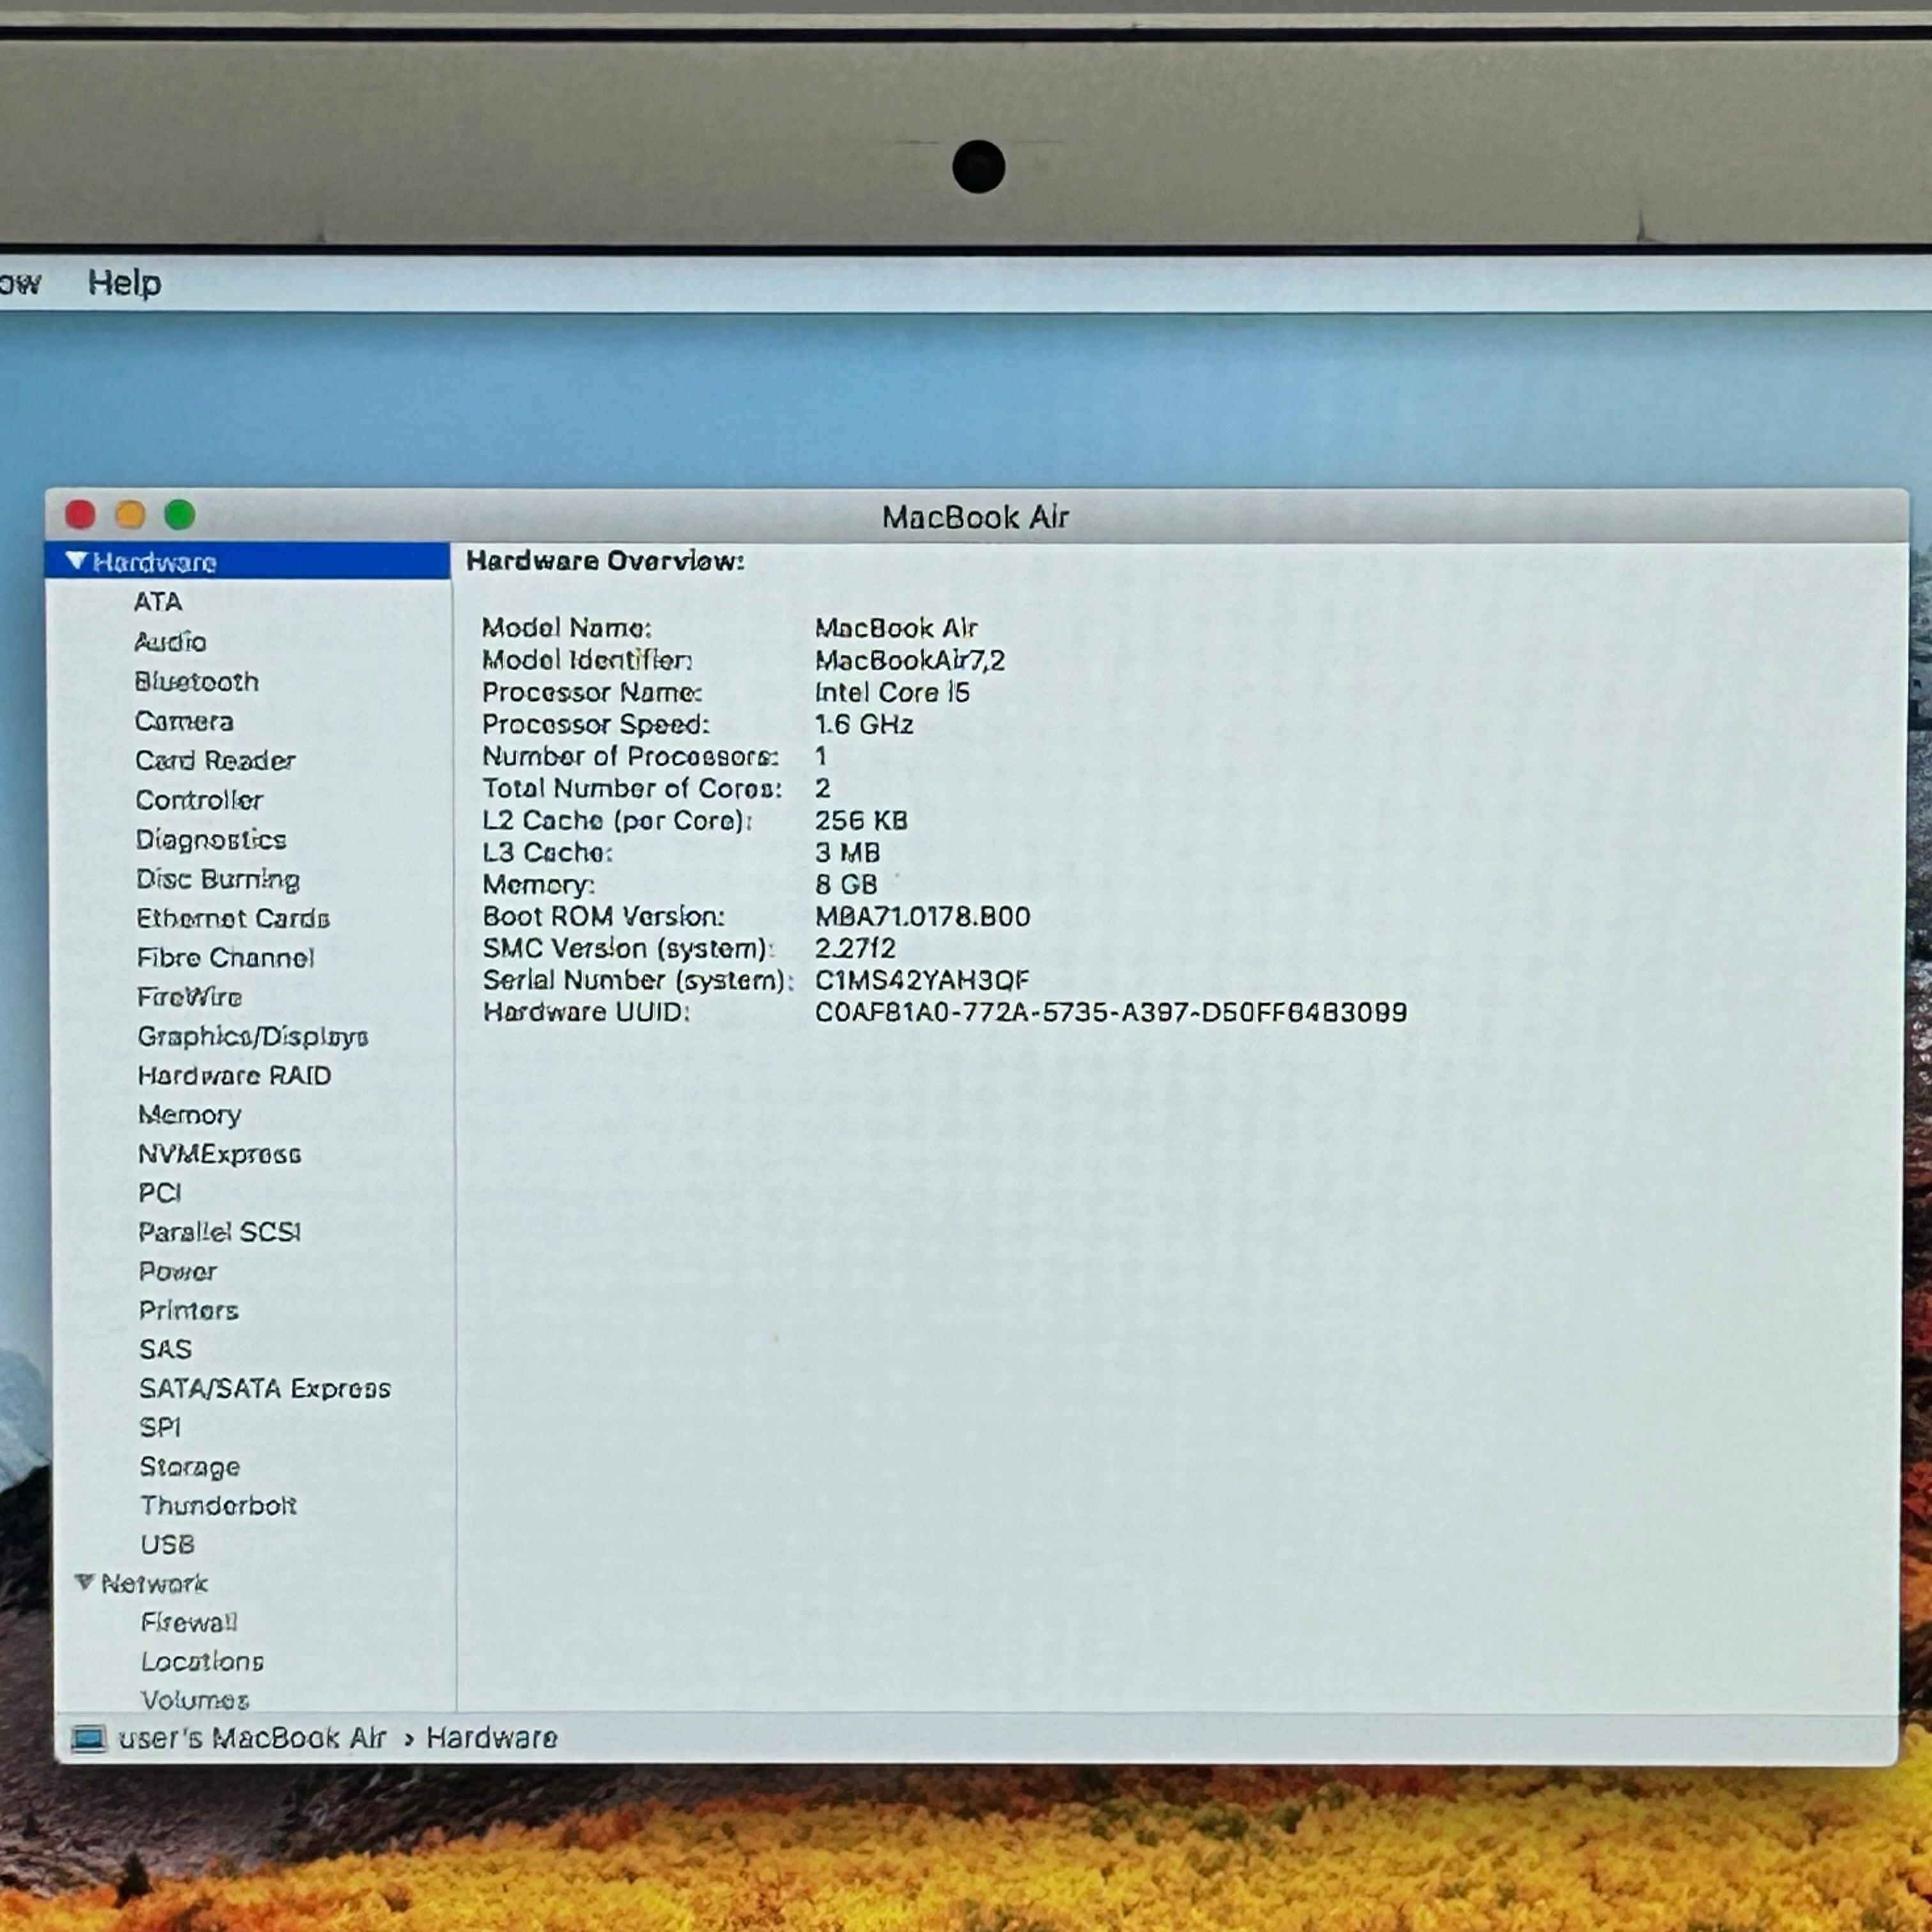The width and height of the screenshot is (1932, 1932).
Task: Select Bluetooth in the sidebar
Action: (x=197, y=681)
